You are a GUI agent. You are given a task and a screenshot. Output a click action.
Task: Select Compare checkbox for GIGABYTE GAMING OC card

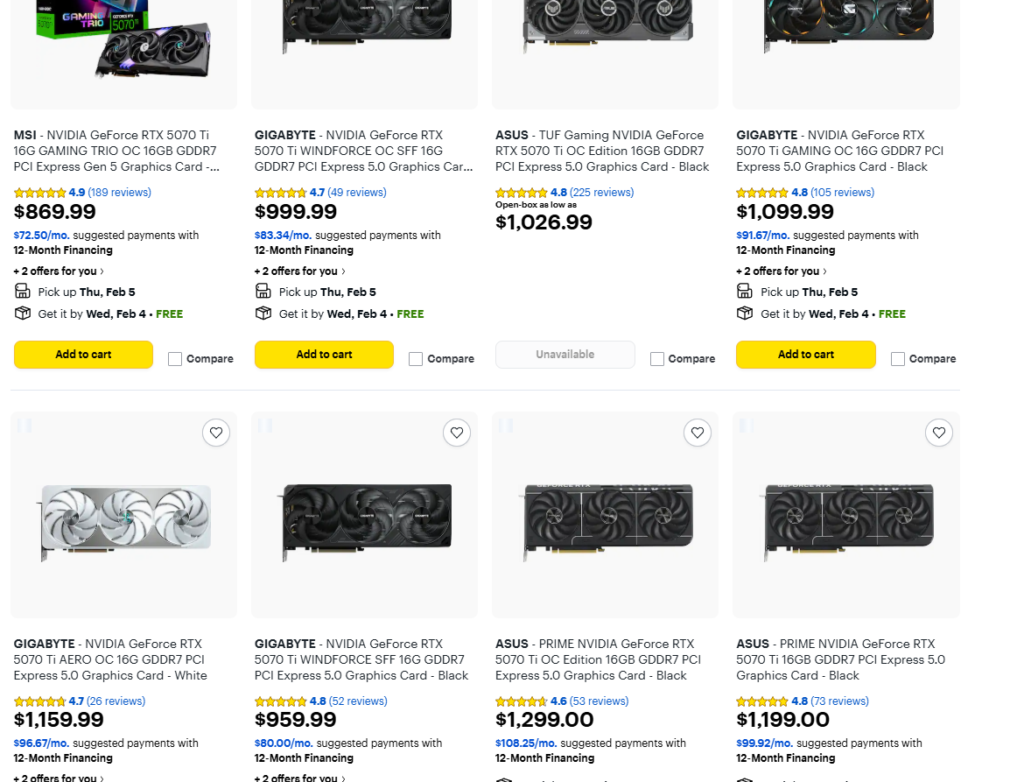pyautogui.click(x=898, y=359)
